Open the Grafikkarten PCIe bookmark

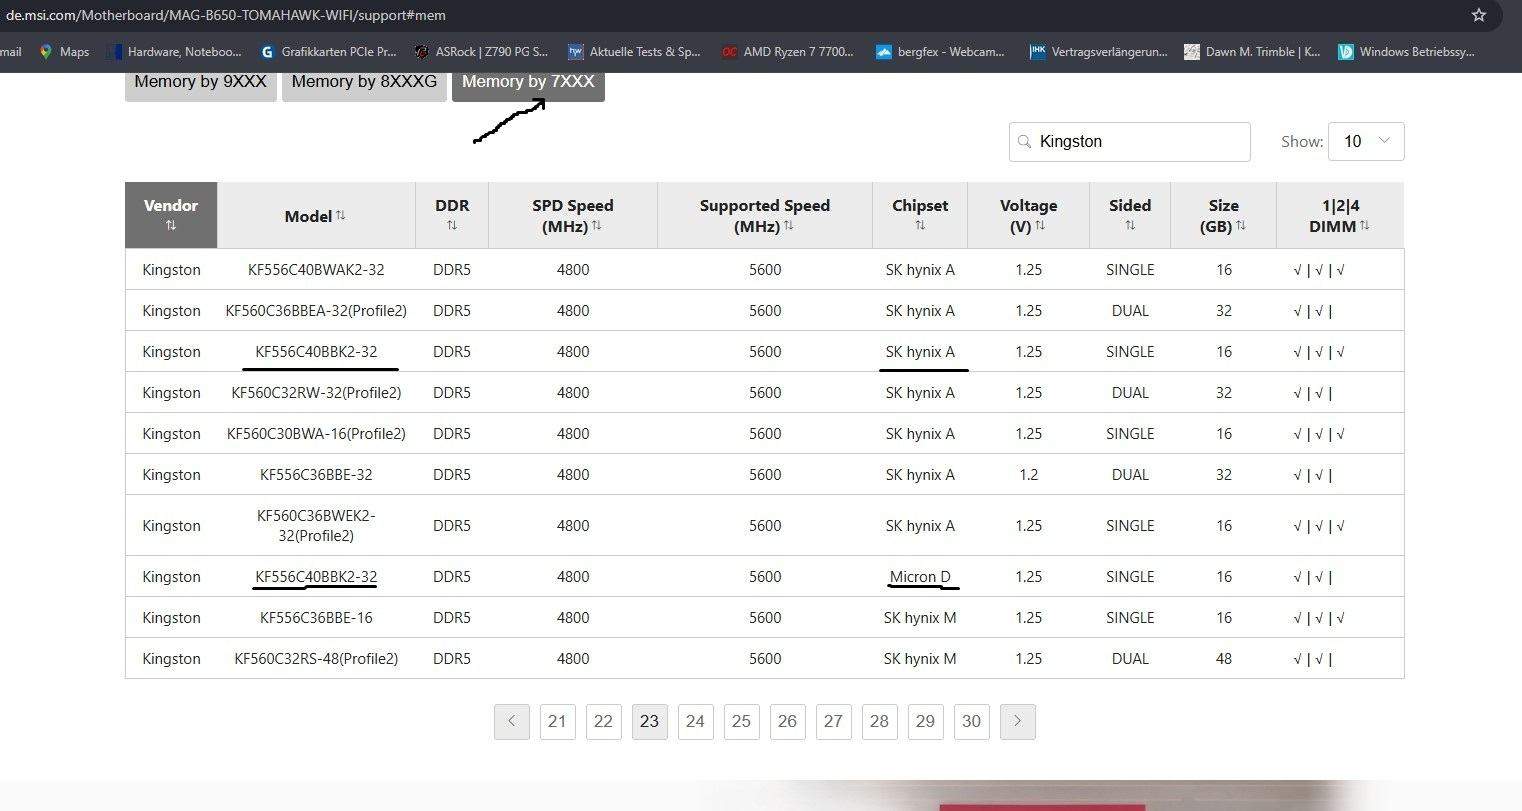coord(328,52)
